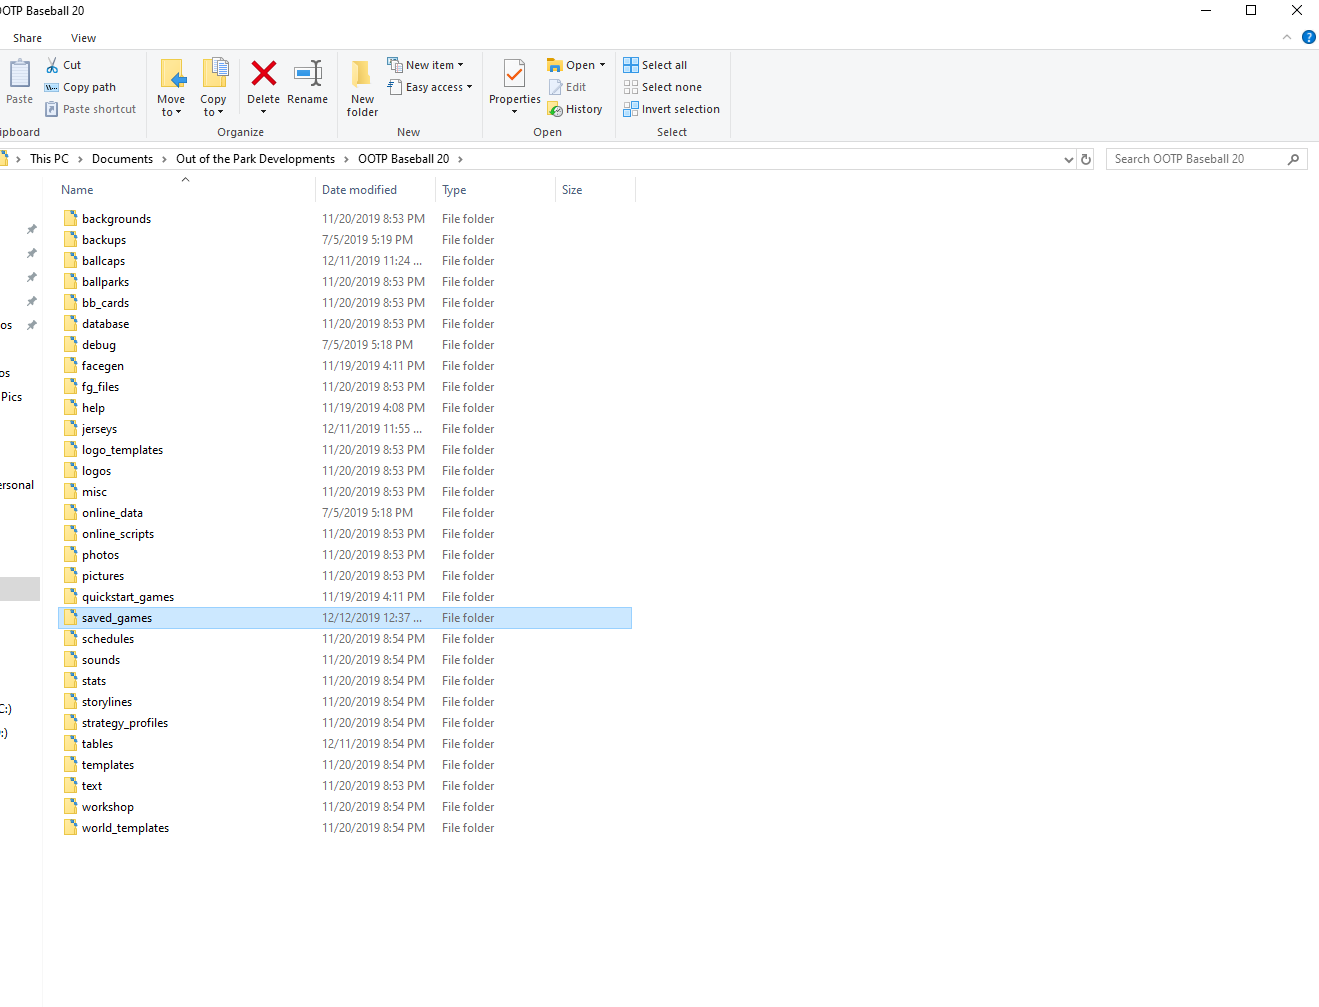Click the Move to icon
Image resolution: width=1319 pixels, height=1007 pixels.
pyautogui.click(x=172, y=74)
